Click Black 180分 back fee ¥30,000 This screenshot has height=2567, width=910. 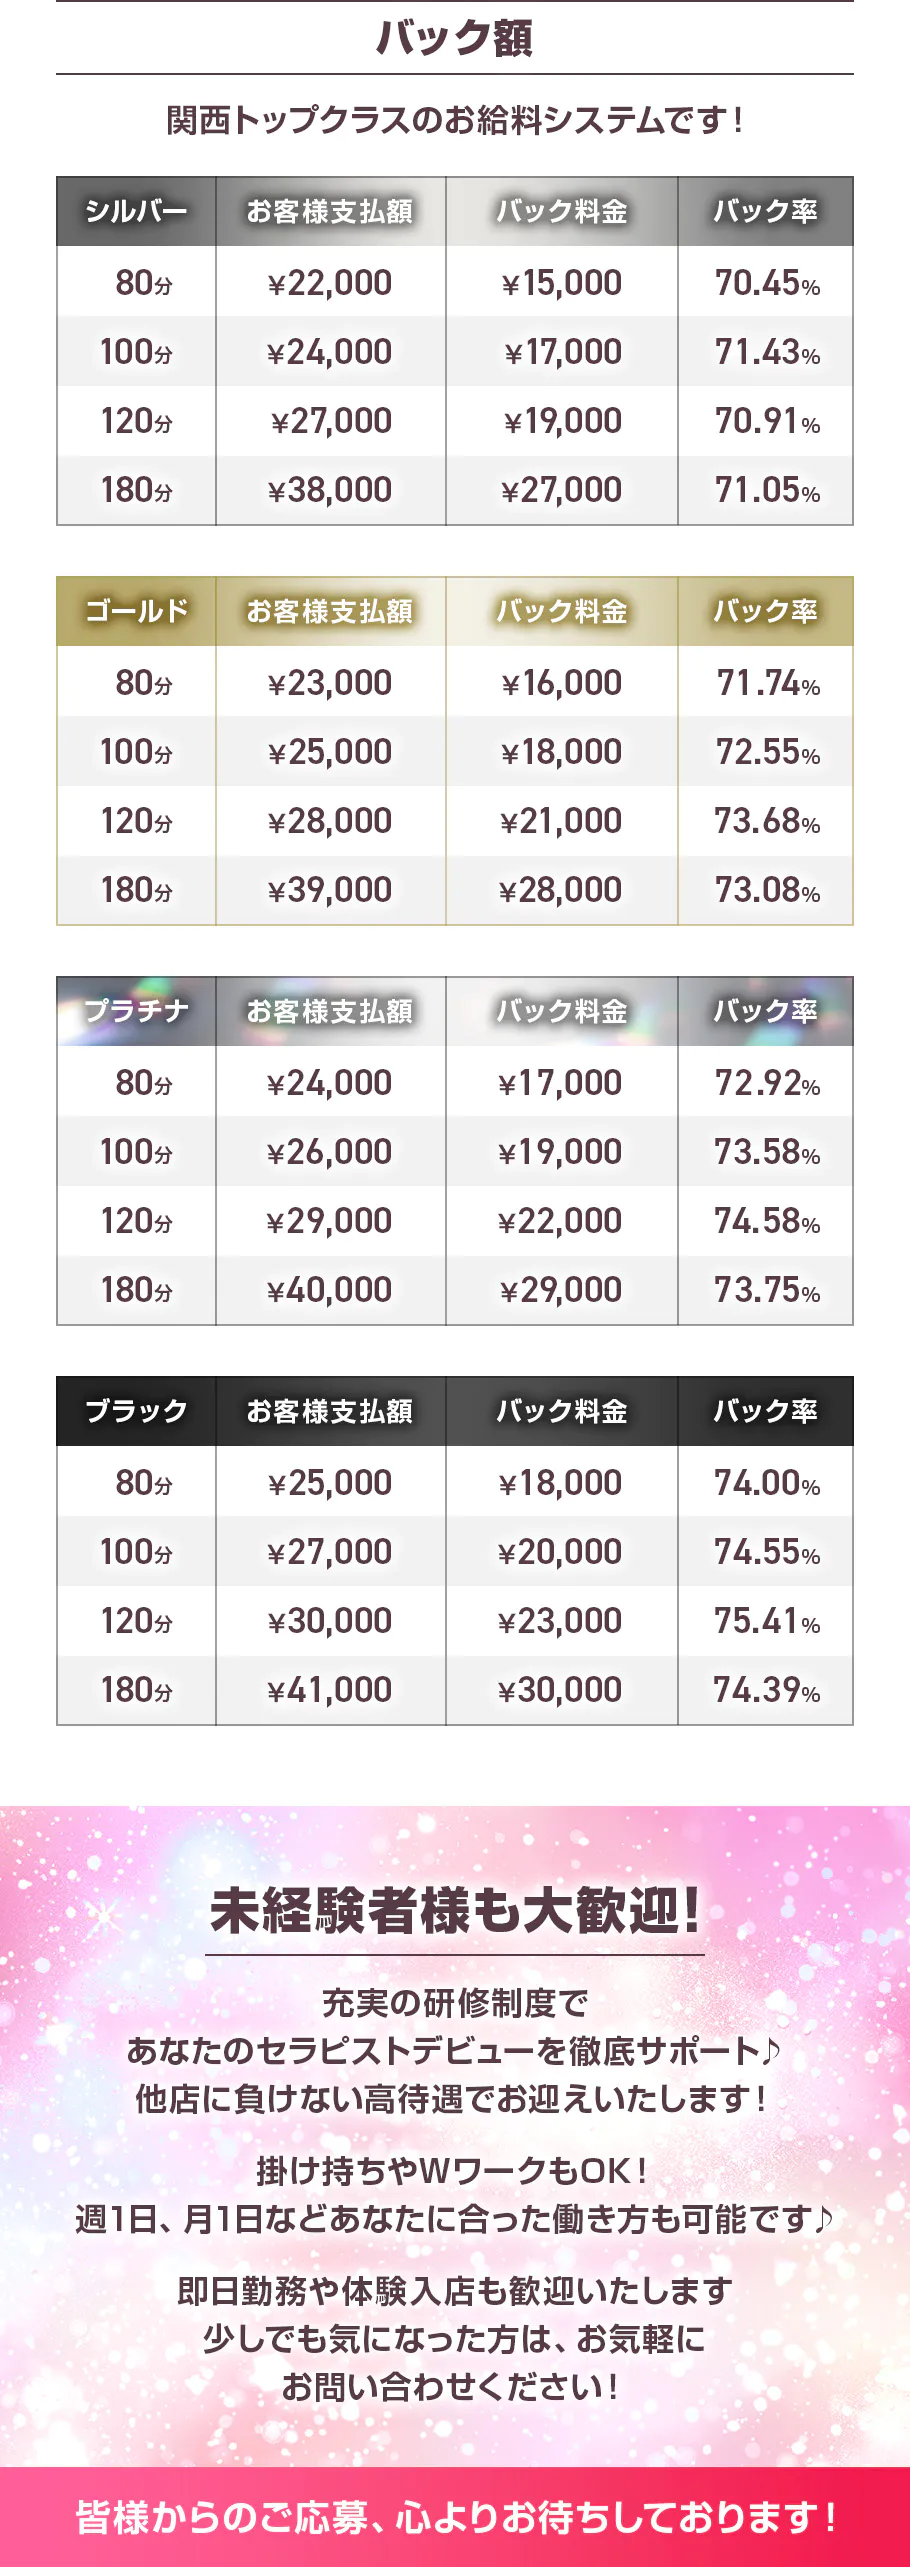click(561, 1690)
